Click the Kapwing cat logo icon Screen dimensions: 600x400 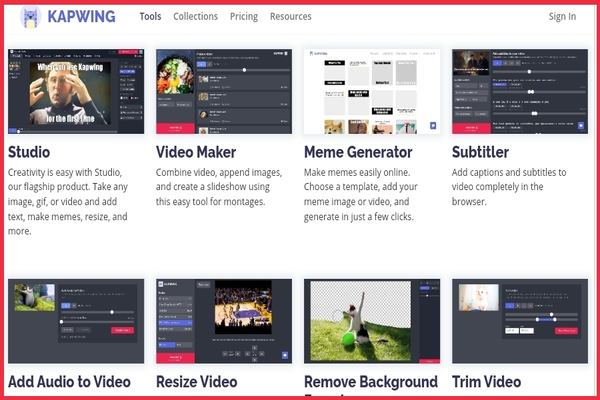[x=30, y=17]
